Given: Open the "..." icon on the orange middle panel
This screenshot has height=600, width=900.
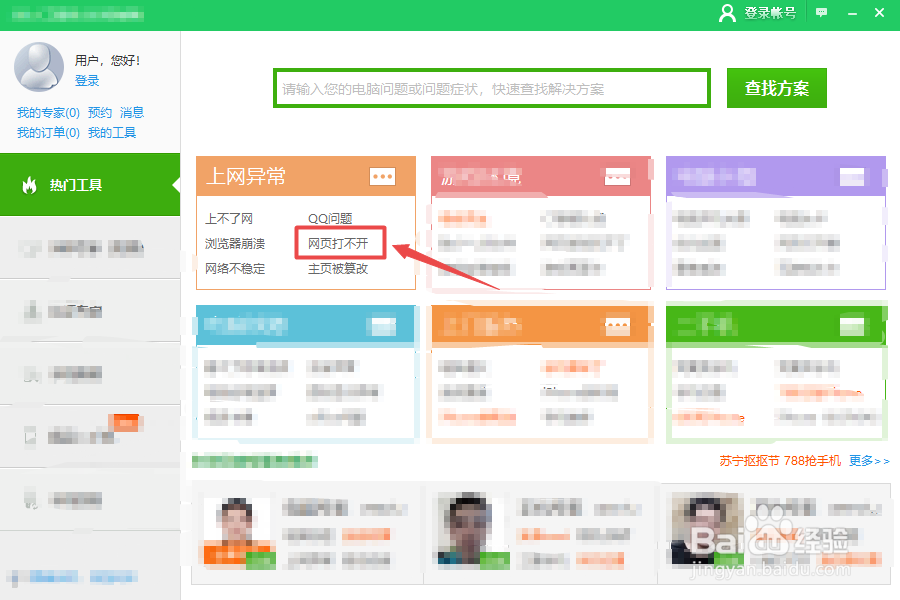Looking at the screenshot, I should point(617,325).
